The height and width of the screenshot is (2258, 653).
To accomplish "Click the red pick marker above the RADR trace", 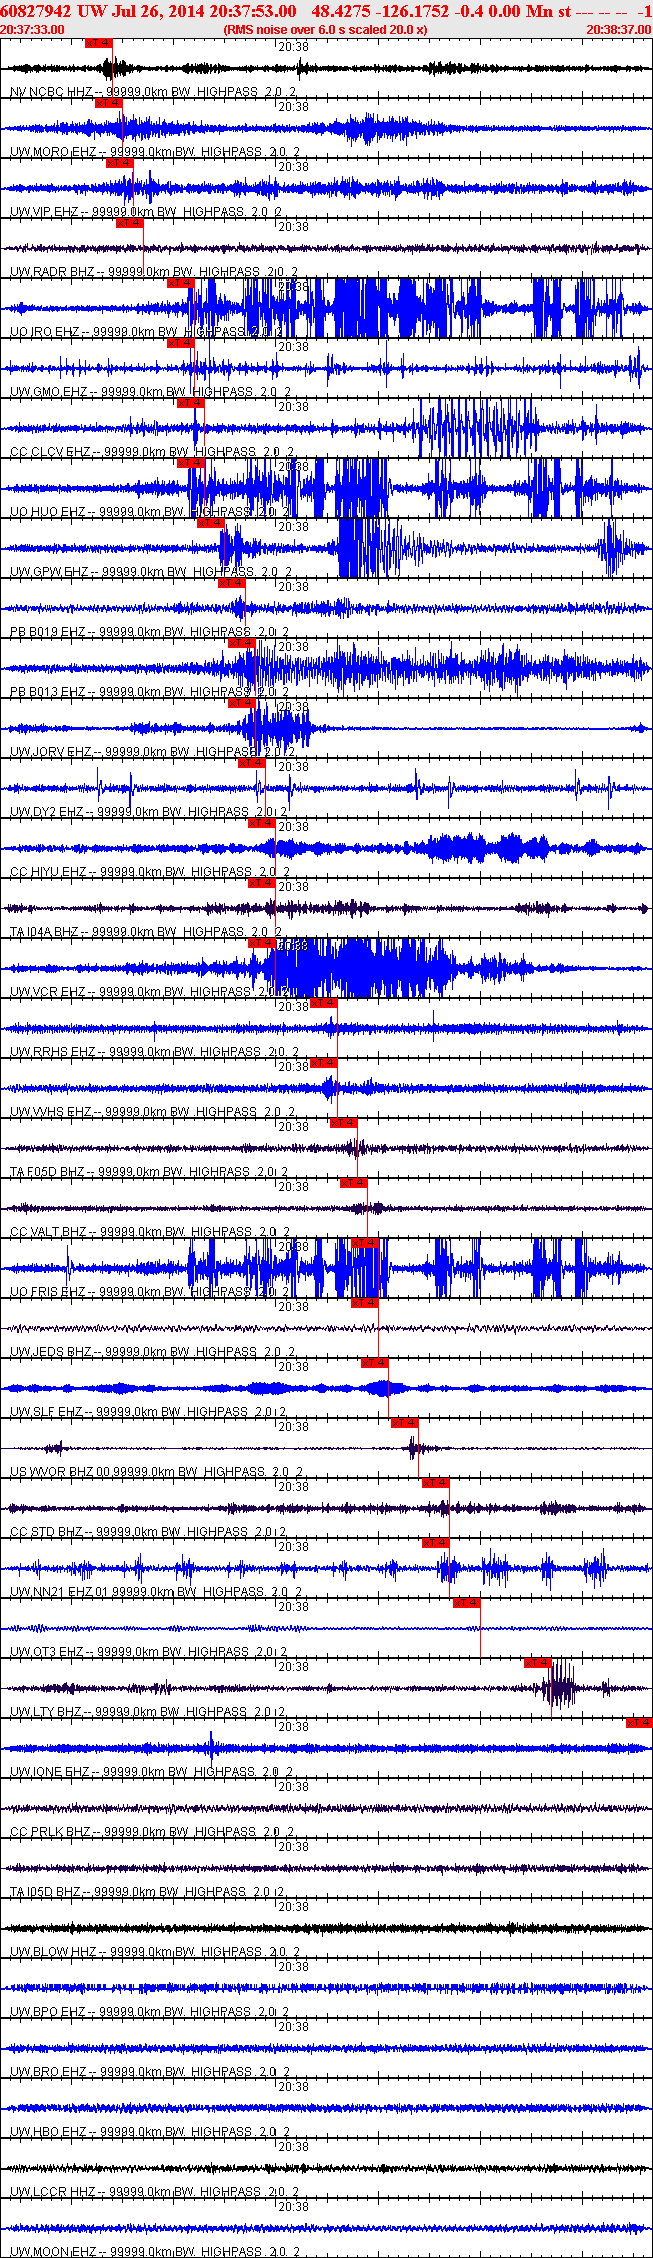I will point(130,223).
